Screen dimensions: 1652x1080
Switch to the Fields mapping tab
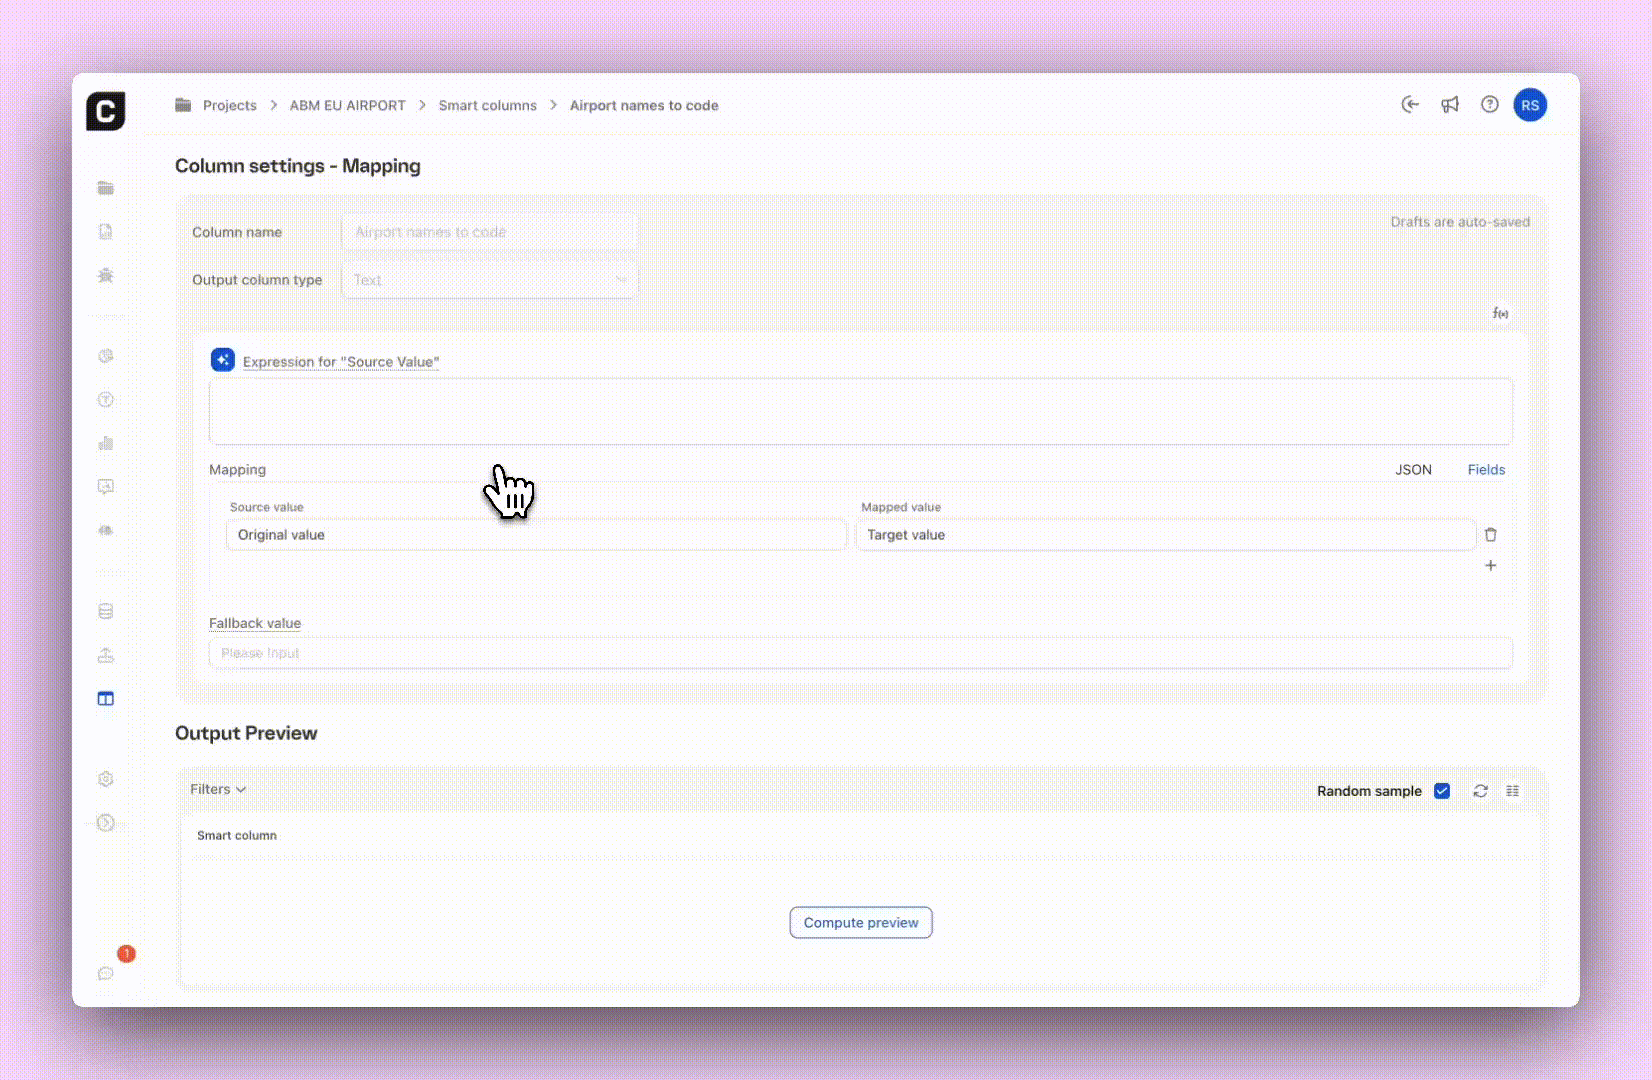coord(1486,470)
